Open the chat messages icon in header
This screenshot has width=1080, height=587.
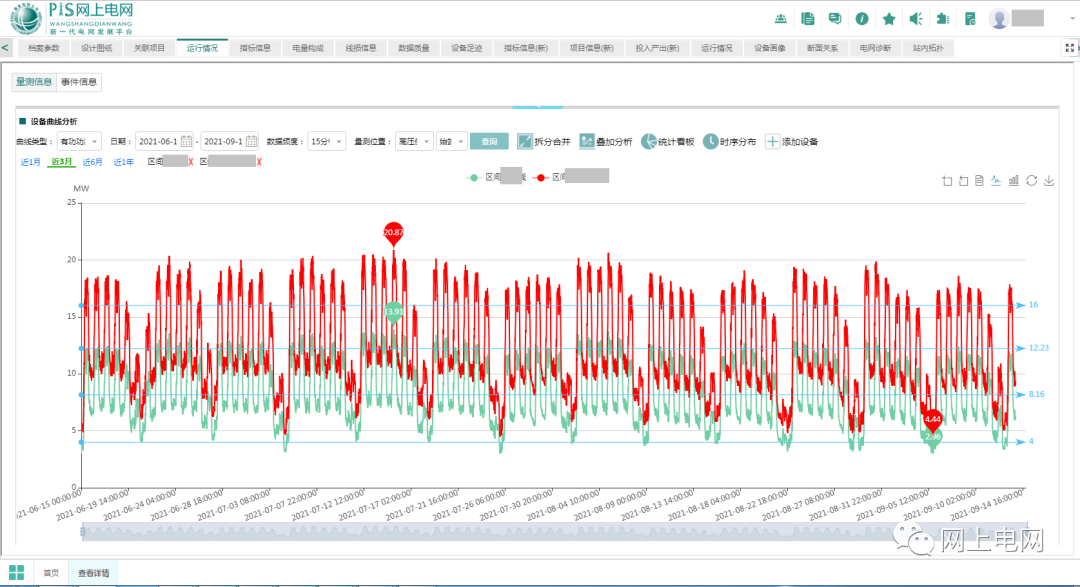pos(835,19)
